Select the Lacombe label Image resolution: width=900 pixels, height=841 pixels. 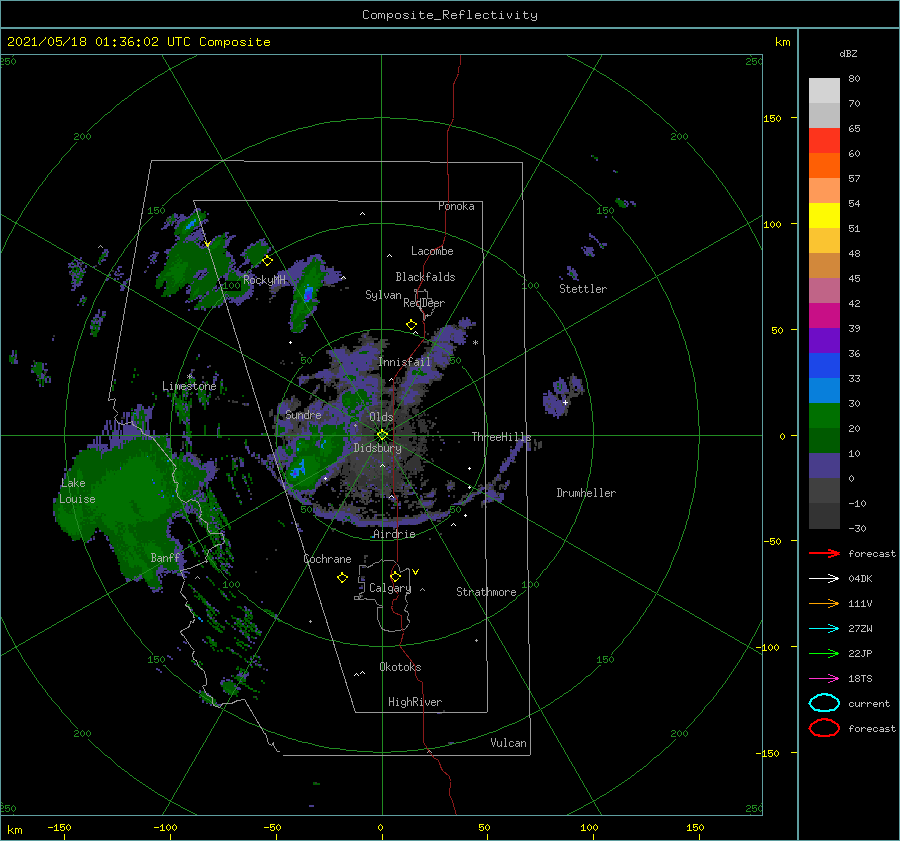[432, 251]
